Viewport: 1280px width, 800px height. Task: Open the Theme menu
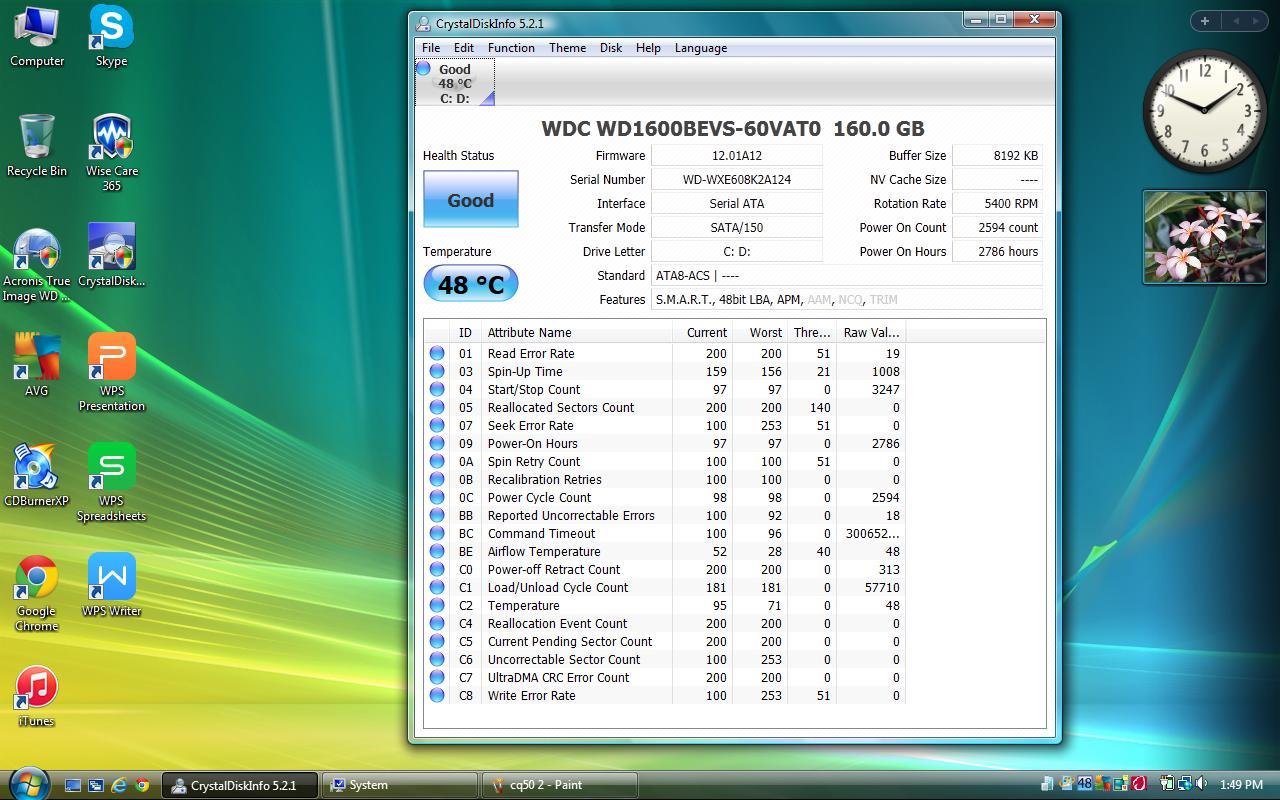click(567, 48)
